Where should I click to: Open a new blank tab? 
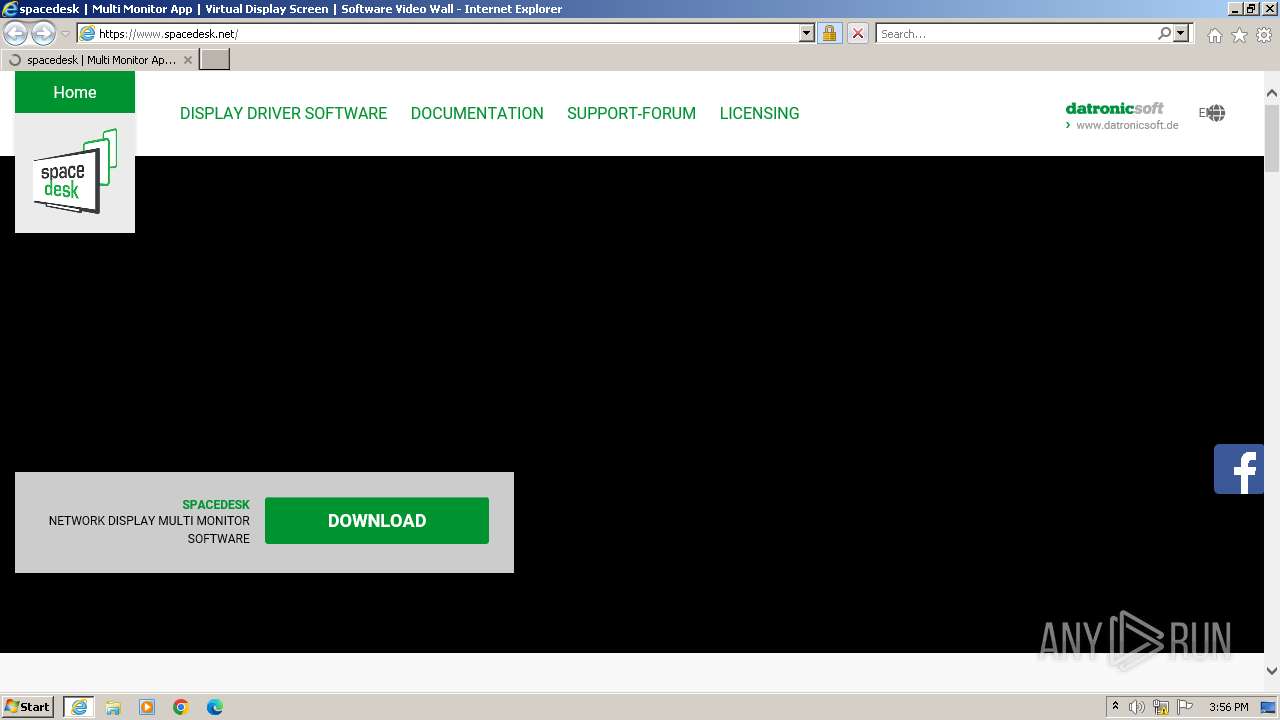[215, 60]
